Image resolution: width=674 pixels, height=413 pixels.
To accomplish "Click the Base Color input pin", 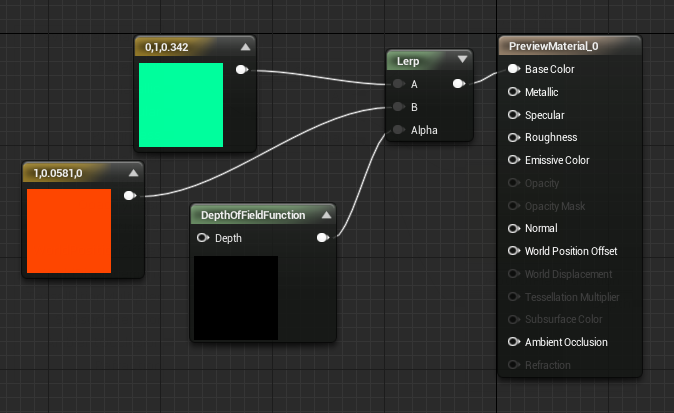I will [514, 69].
